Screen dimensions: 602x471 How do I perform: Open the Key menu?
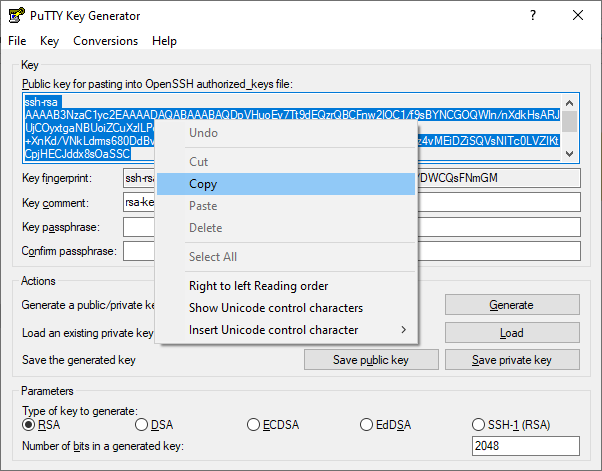[49, 41]
